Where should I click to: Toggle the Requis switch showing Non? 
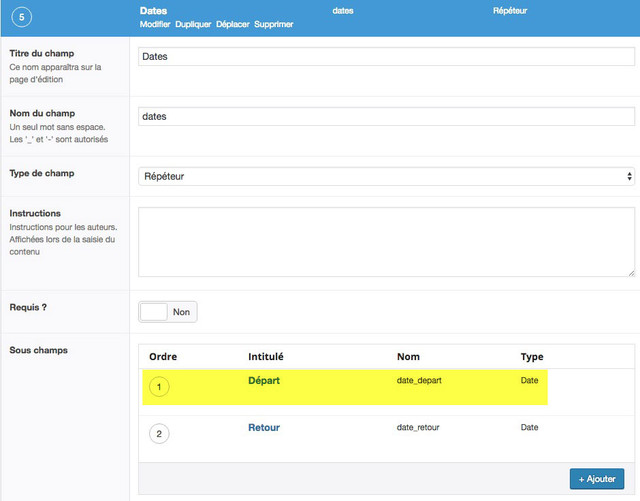pos(168,312)
